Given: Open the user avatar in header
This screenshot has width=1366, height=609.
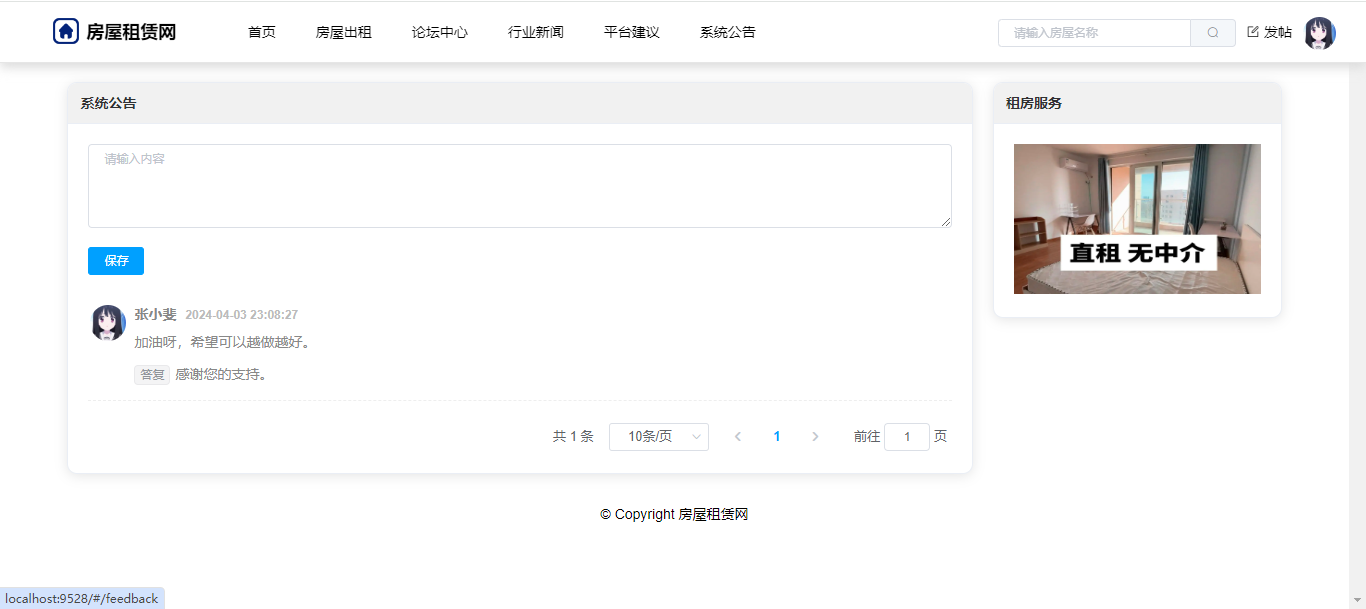Looking at the screenshot, I should click(1320, 33).
